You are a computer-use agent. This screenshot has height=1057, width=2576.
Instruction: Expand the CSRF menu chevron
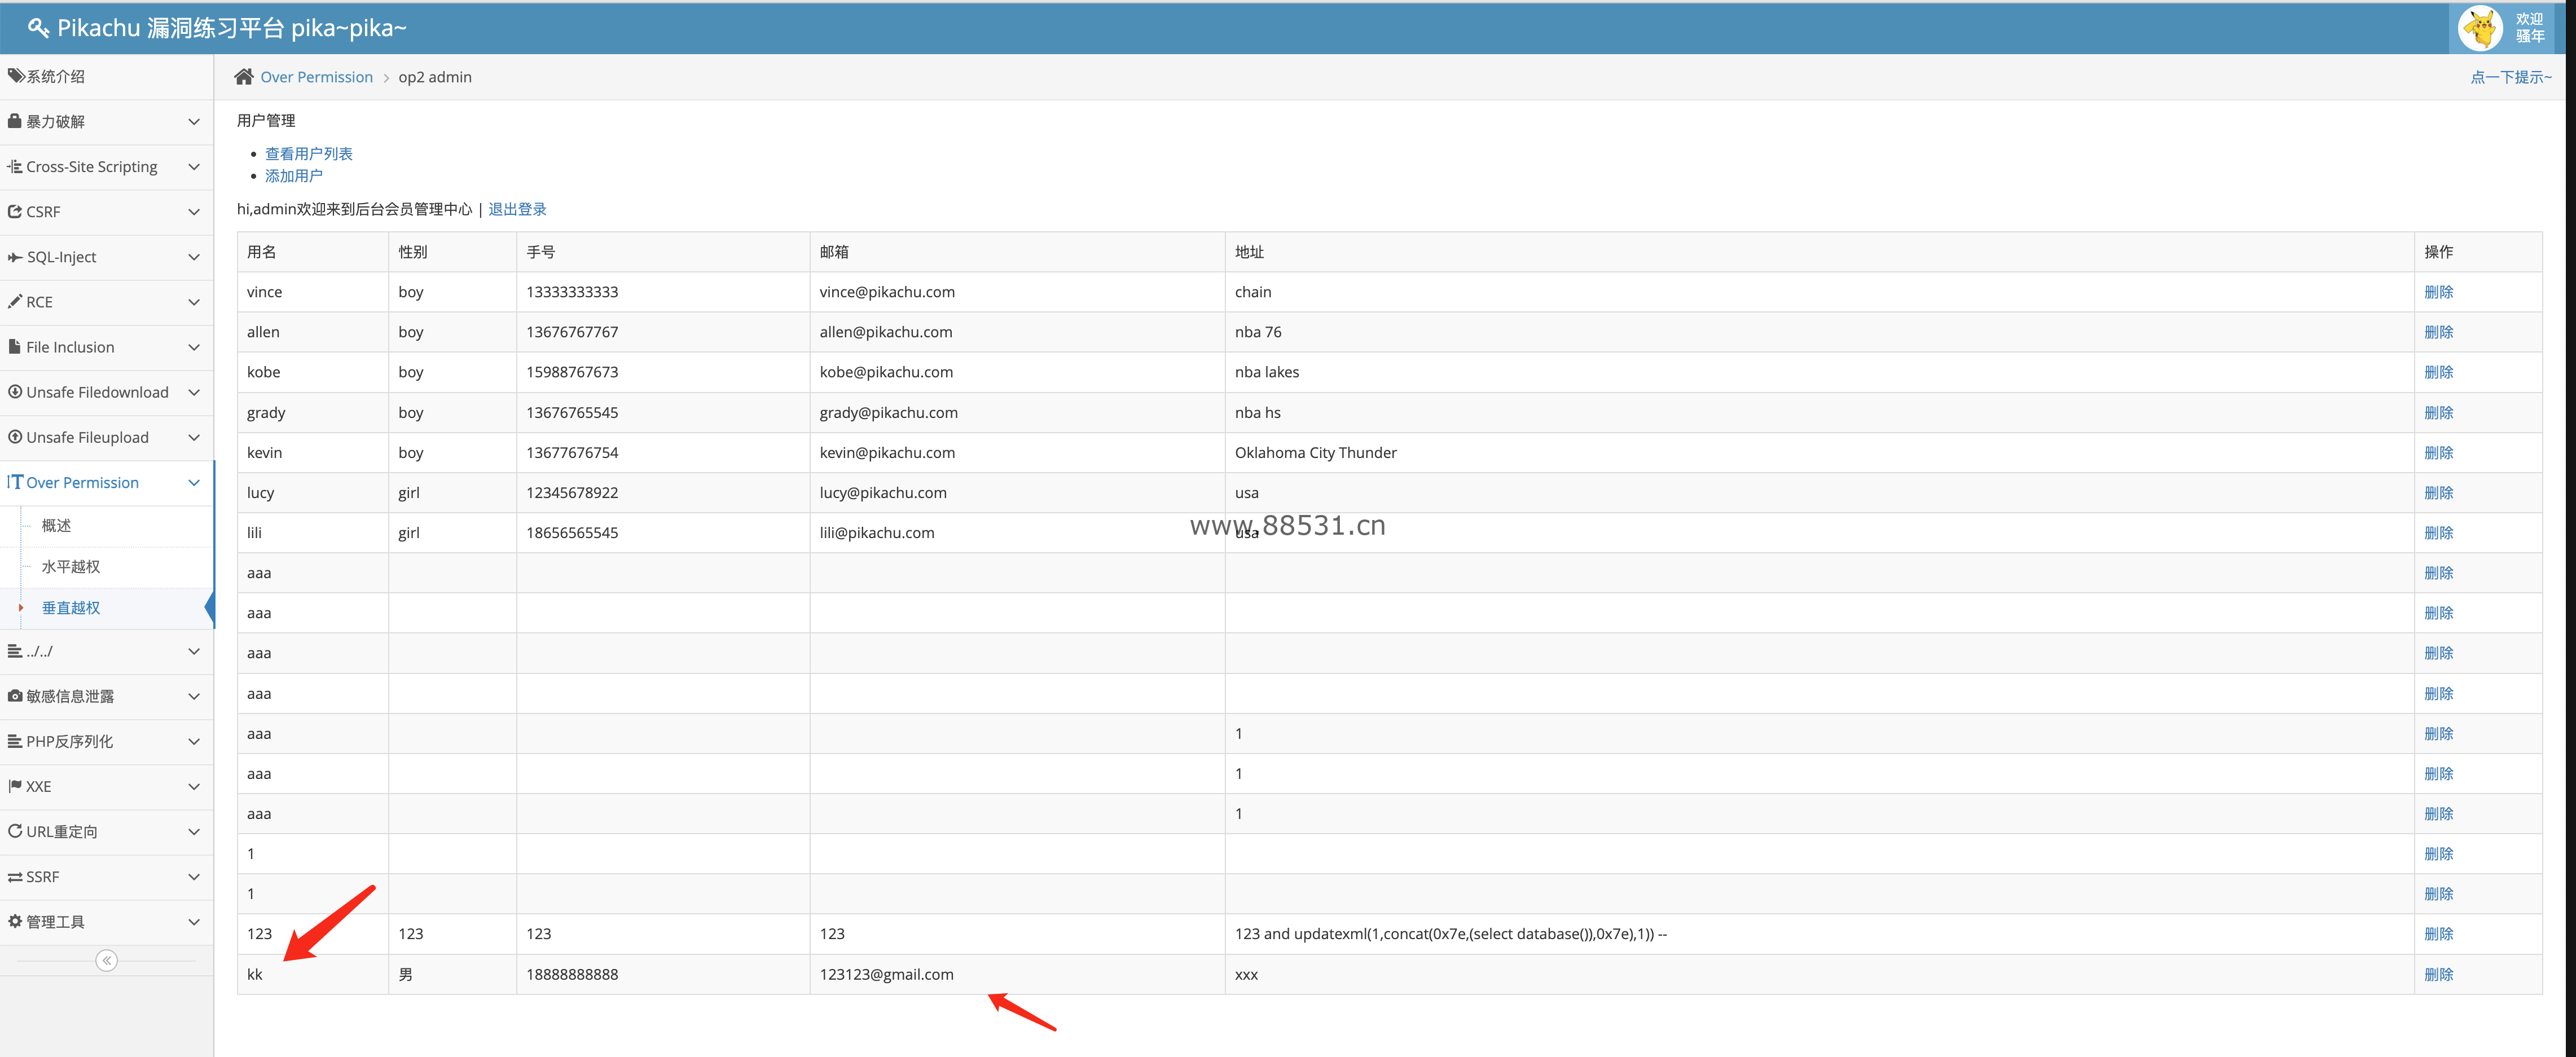point(194,212)
